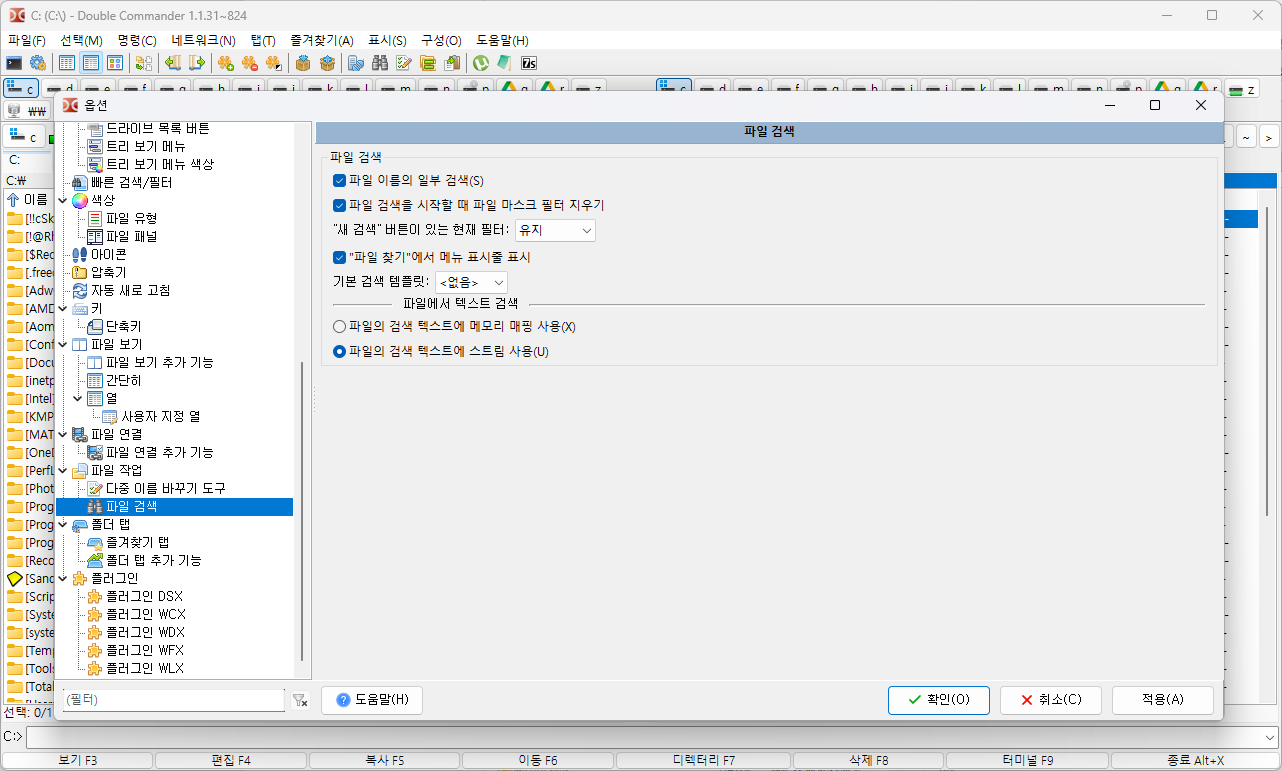Screen dimensions: 1282x771
Task: Select 자동 새로 고침 tree item
Action: point(130,290)
